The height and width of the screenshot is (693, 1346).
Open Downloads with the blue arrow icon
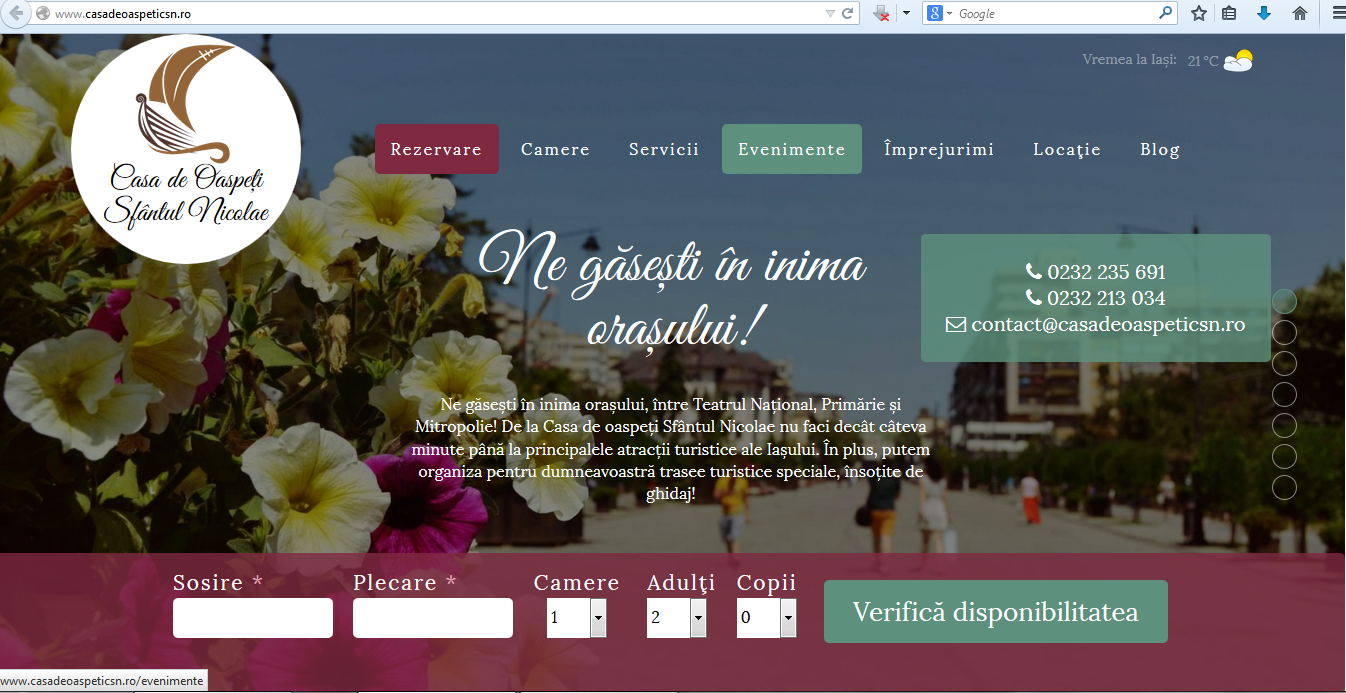[1263, 13]
